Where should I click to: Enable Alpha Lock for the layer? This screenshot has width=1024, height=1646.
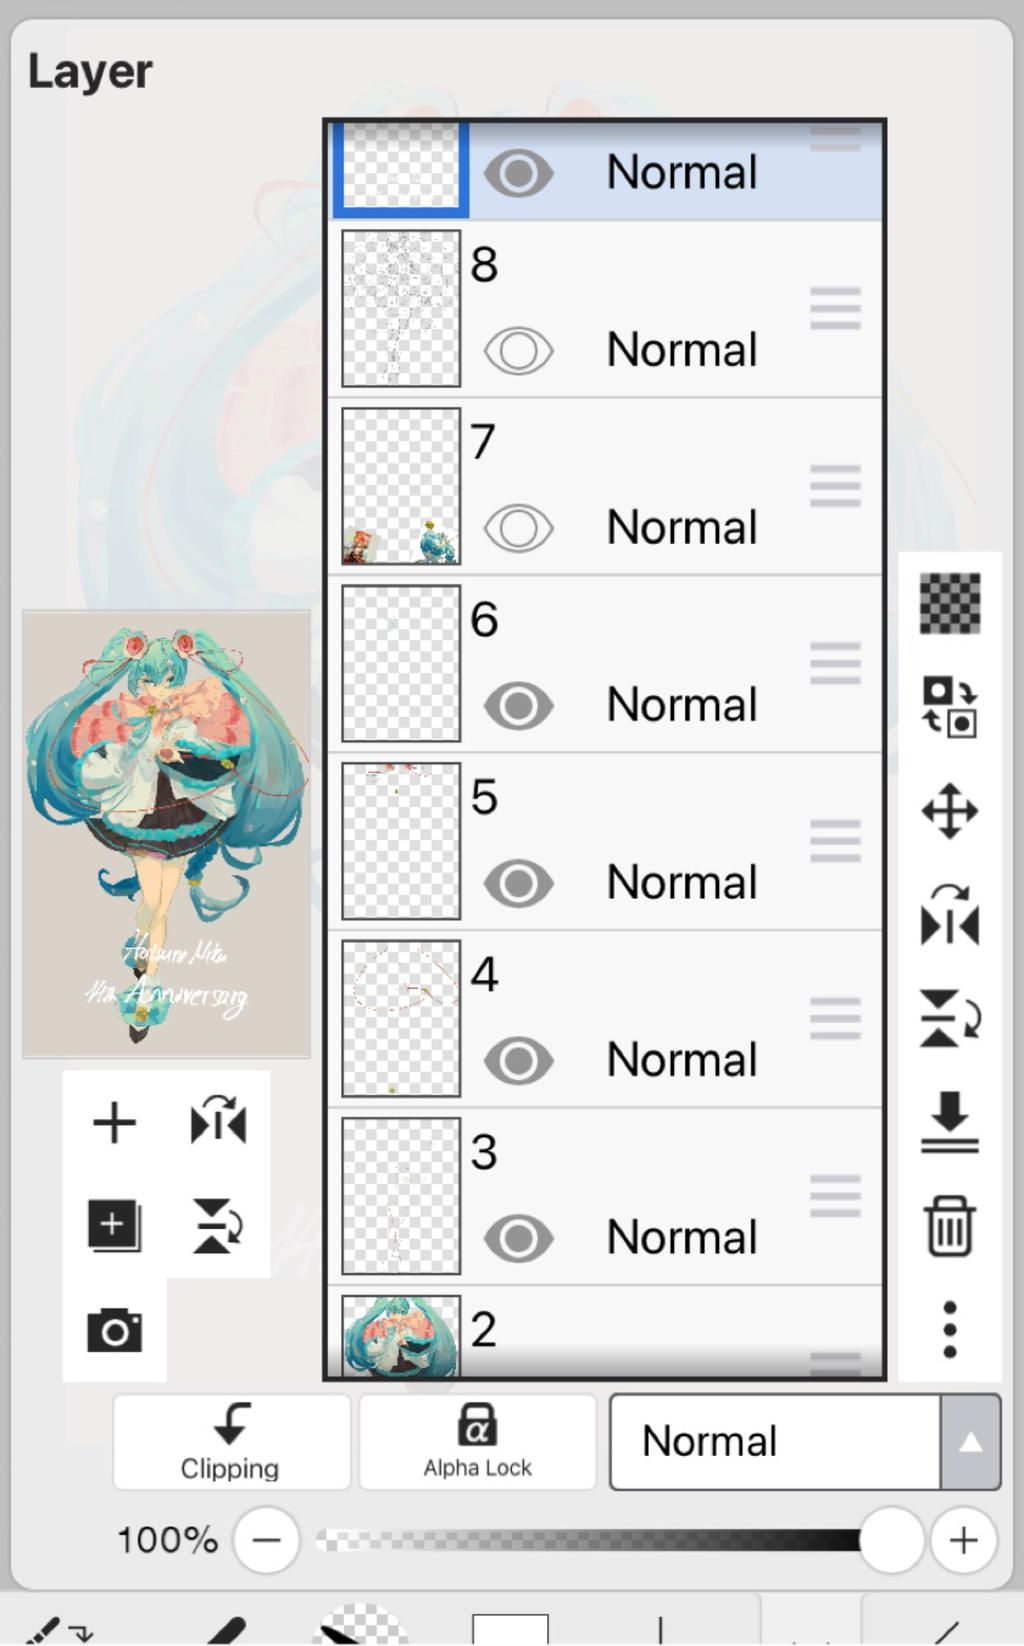point(477,1442)
